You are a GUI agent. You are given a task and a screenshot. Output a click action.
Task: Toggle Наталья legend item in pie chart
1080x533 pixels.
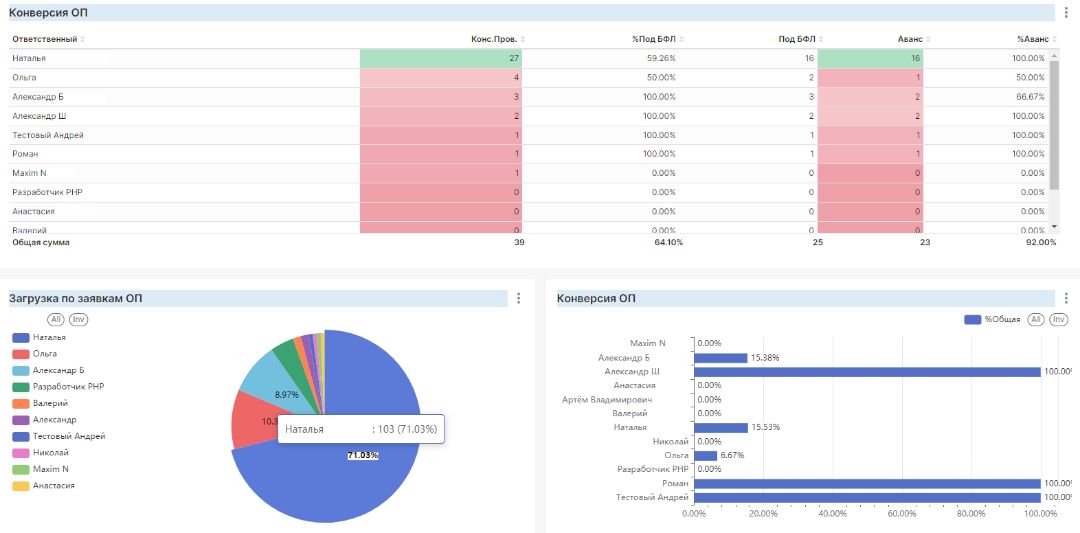(39, 337)
